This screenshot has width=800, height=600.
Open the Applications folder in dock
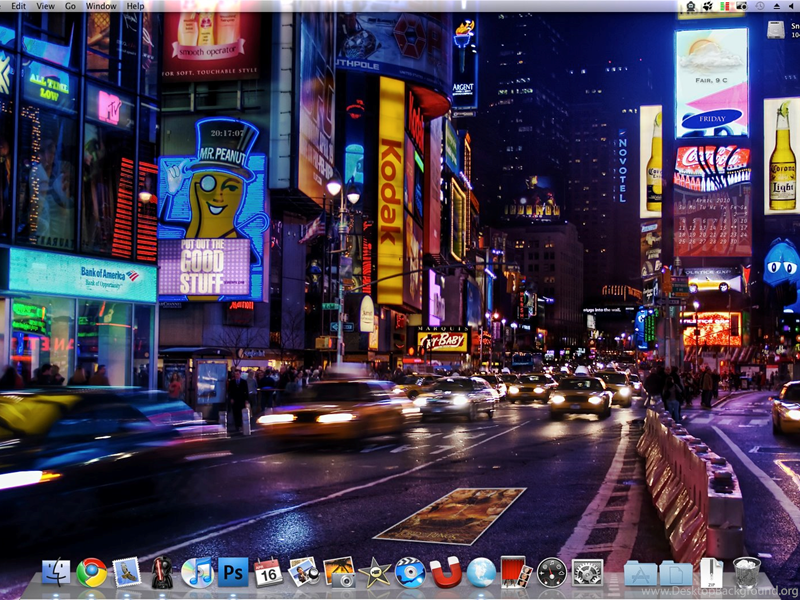click(641, 573)
